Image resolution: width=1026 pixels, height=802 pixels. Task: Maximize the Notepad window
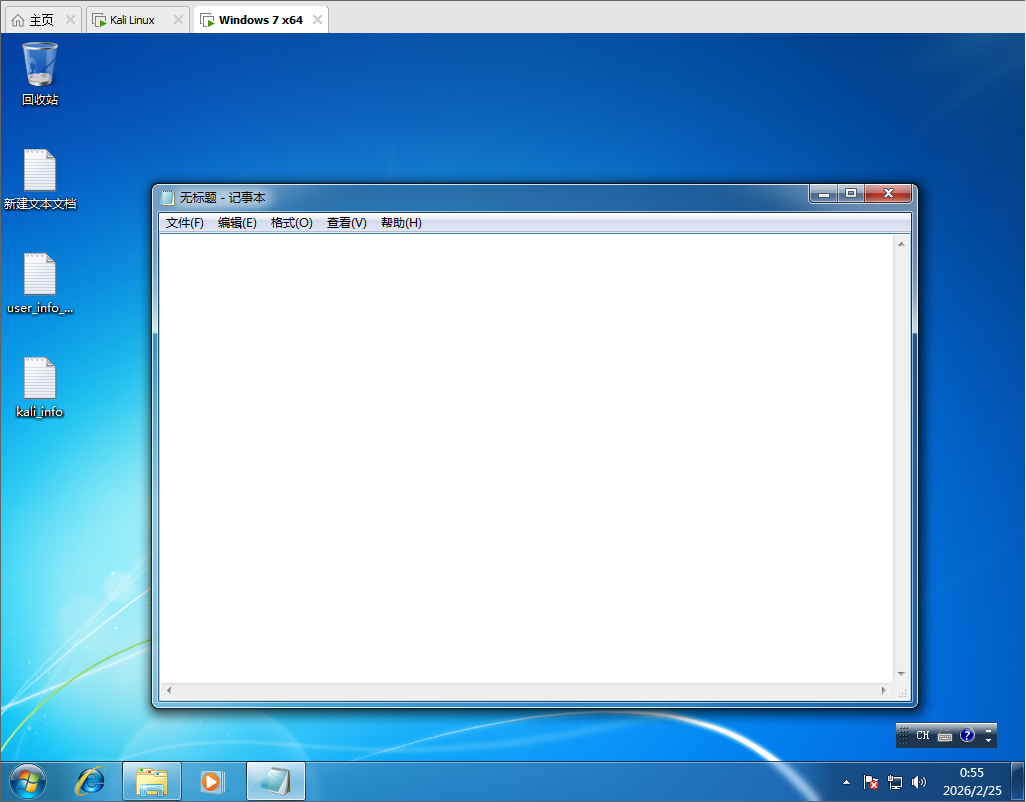tap(851, 194)
